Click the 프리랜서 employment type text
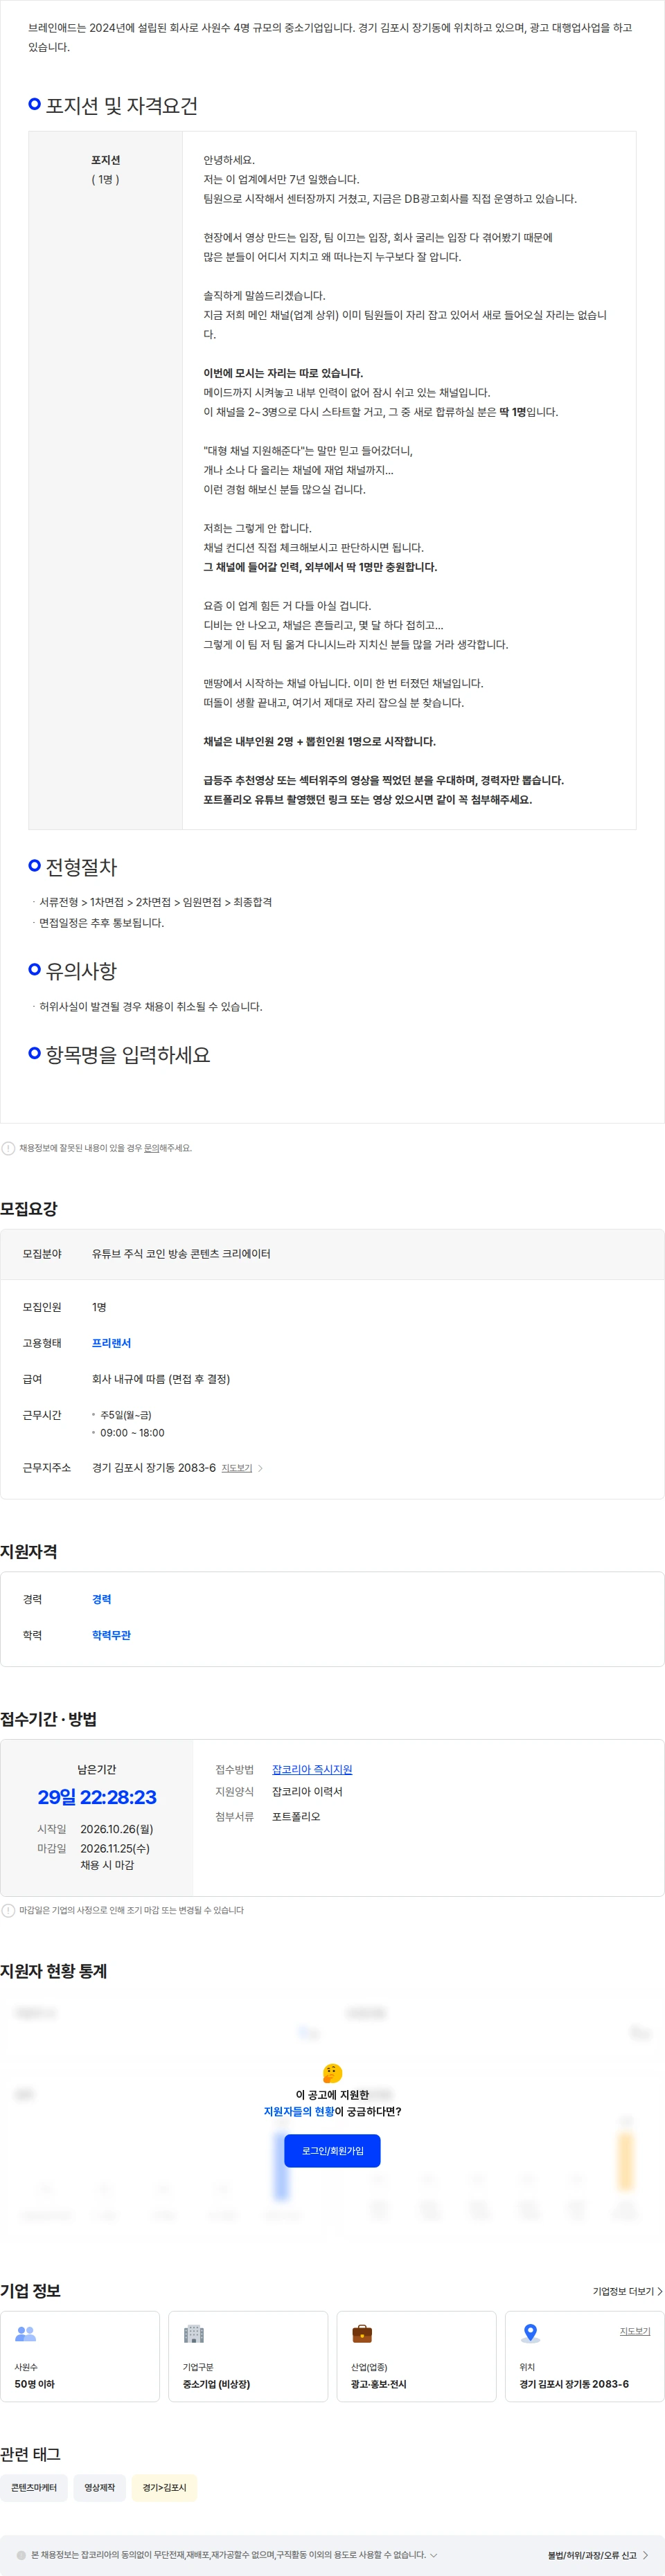This screenshot has height=2576, width=665. point(111,1343)
